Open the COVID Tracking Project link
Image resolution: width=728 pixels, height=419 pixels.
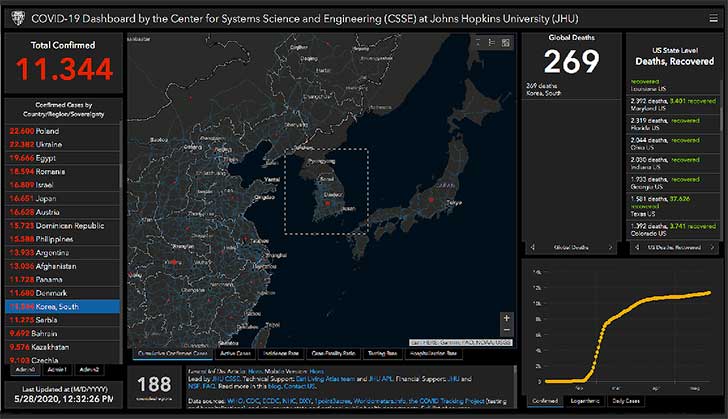pyautogui.click(x=447, y=401)
